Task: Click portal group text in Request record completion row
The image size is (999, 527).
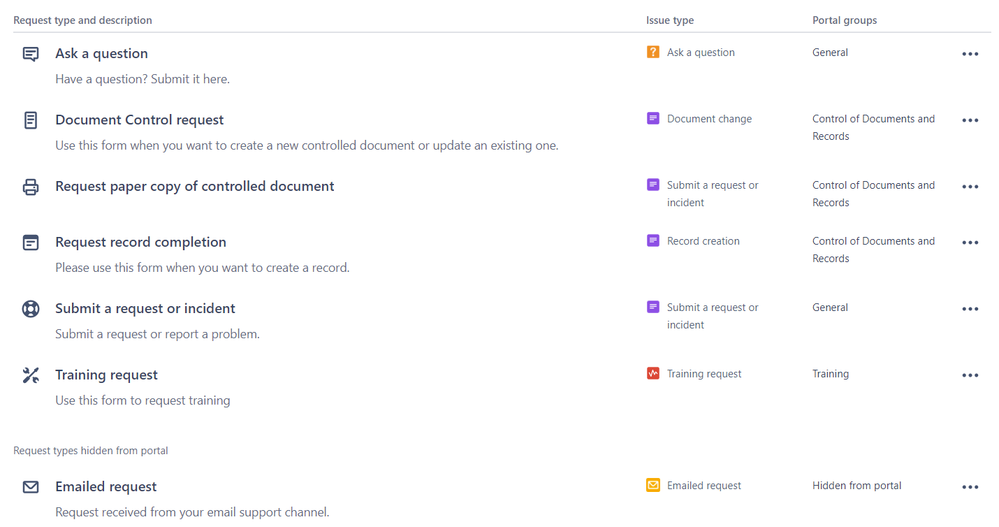Action: (x=873, y=250)
